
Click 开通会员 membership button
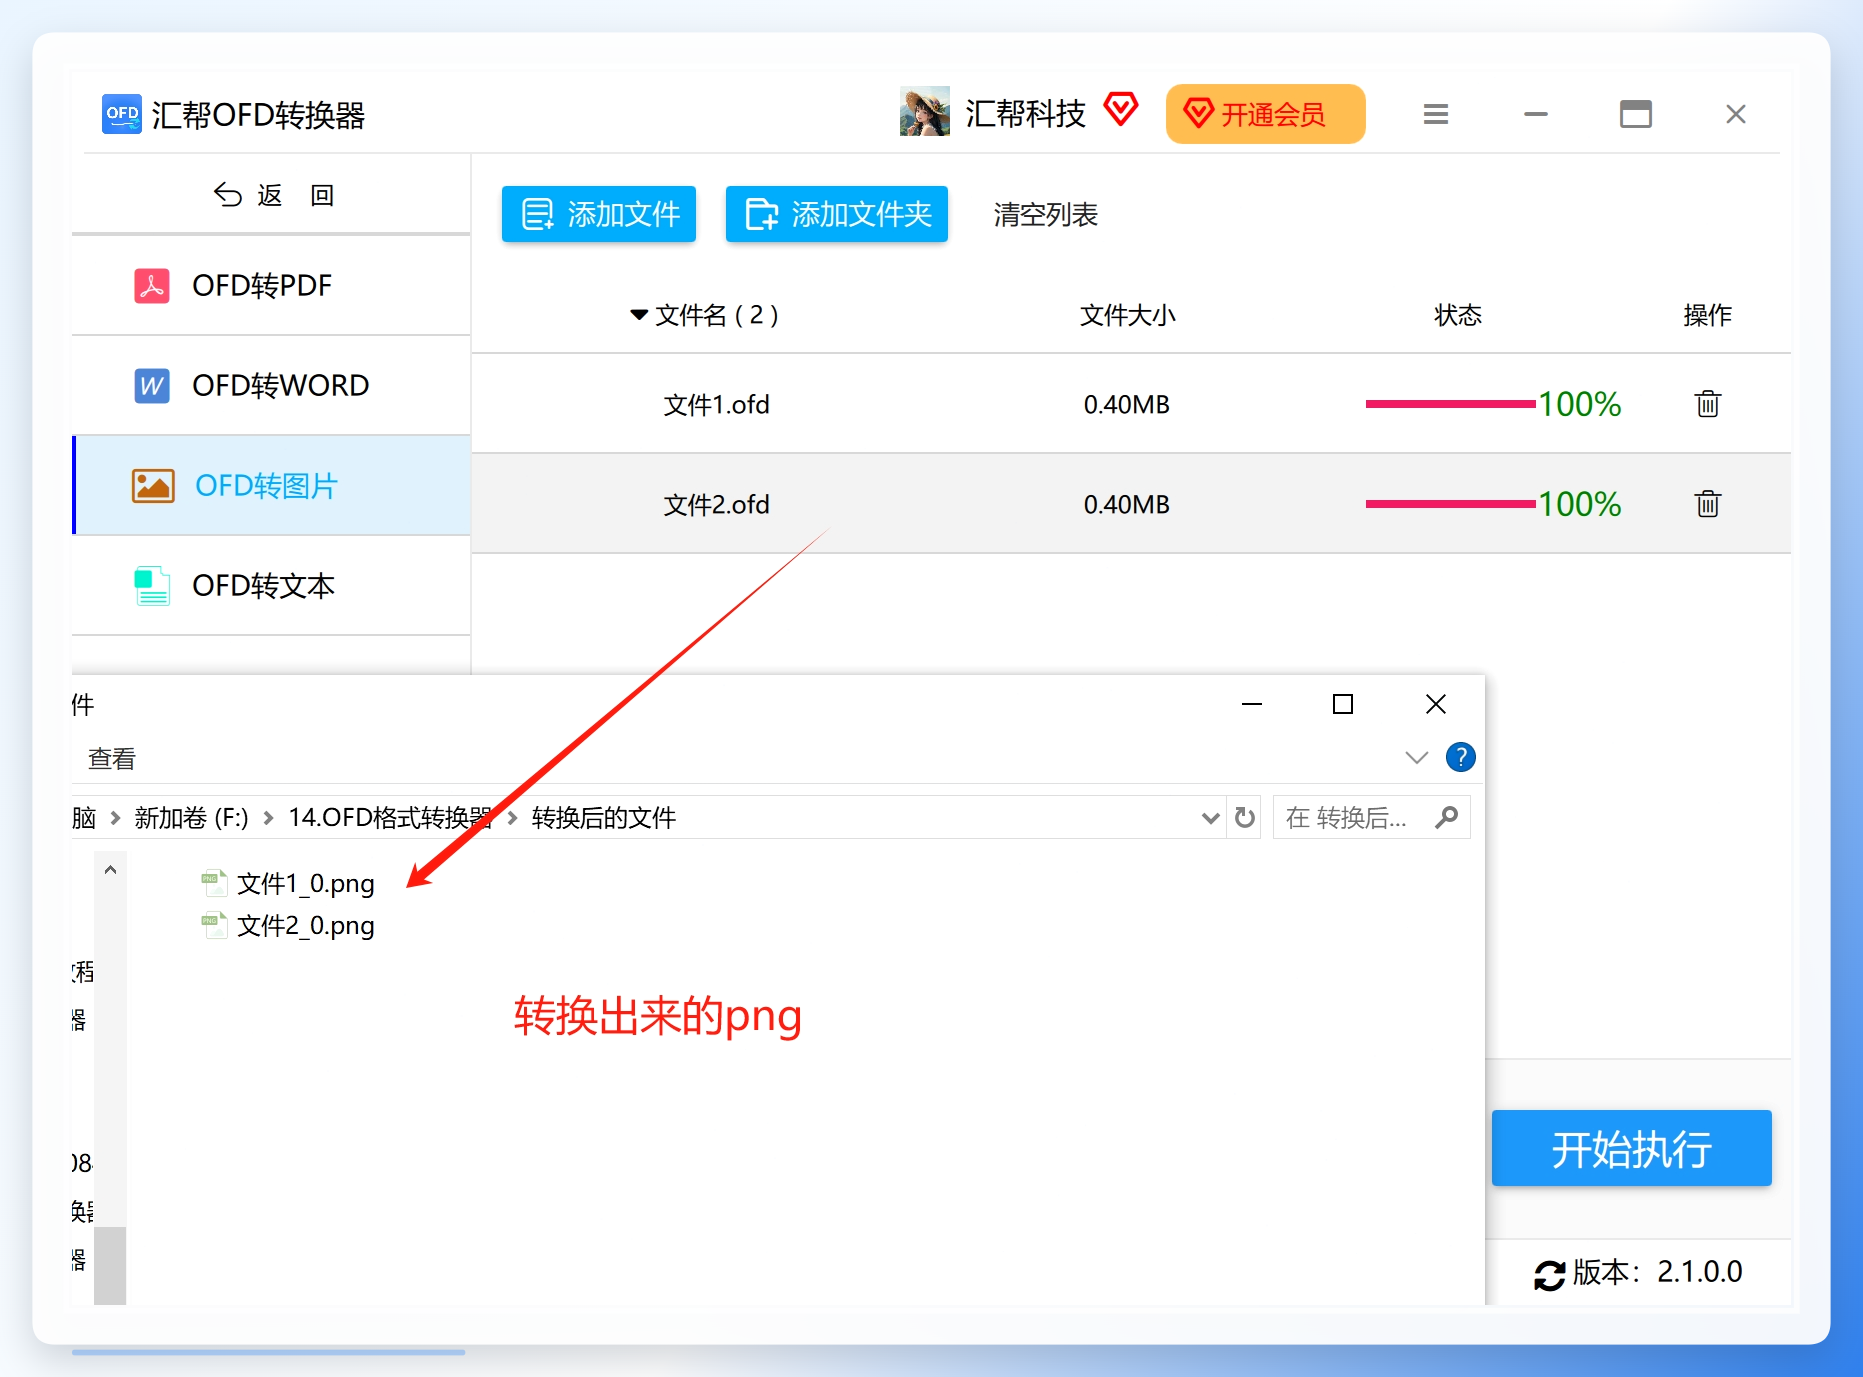[1266, 114]
